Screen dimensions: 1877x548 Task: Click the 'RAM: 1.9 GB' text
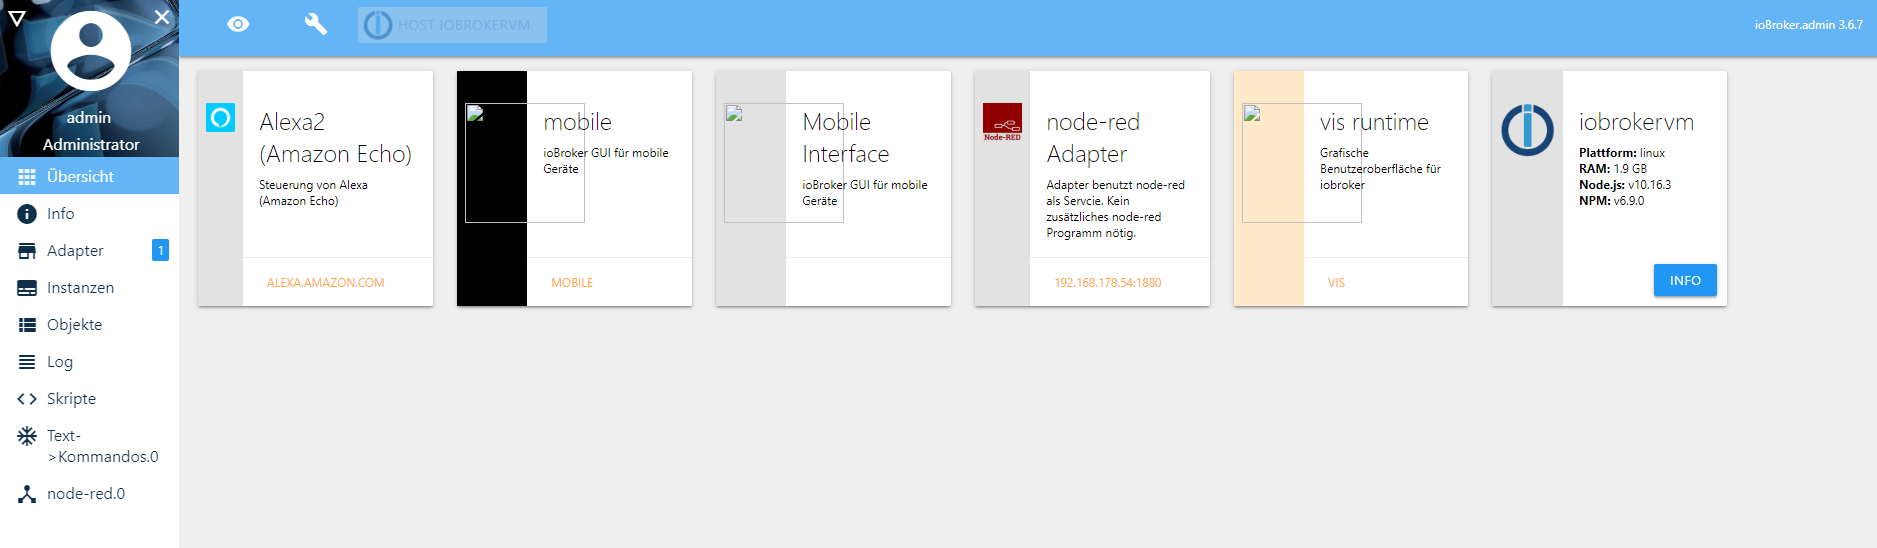pyautogui.click(x=1613, y=169)
